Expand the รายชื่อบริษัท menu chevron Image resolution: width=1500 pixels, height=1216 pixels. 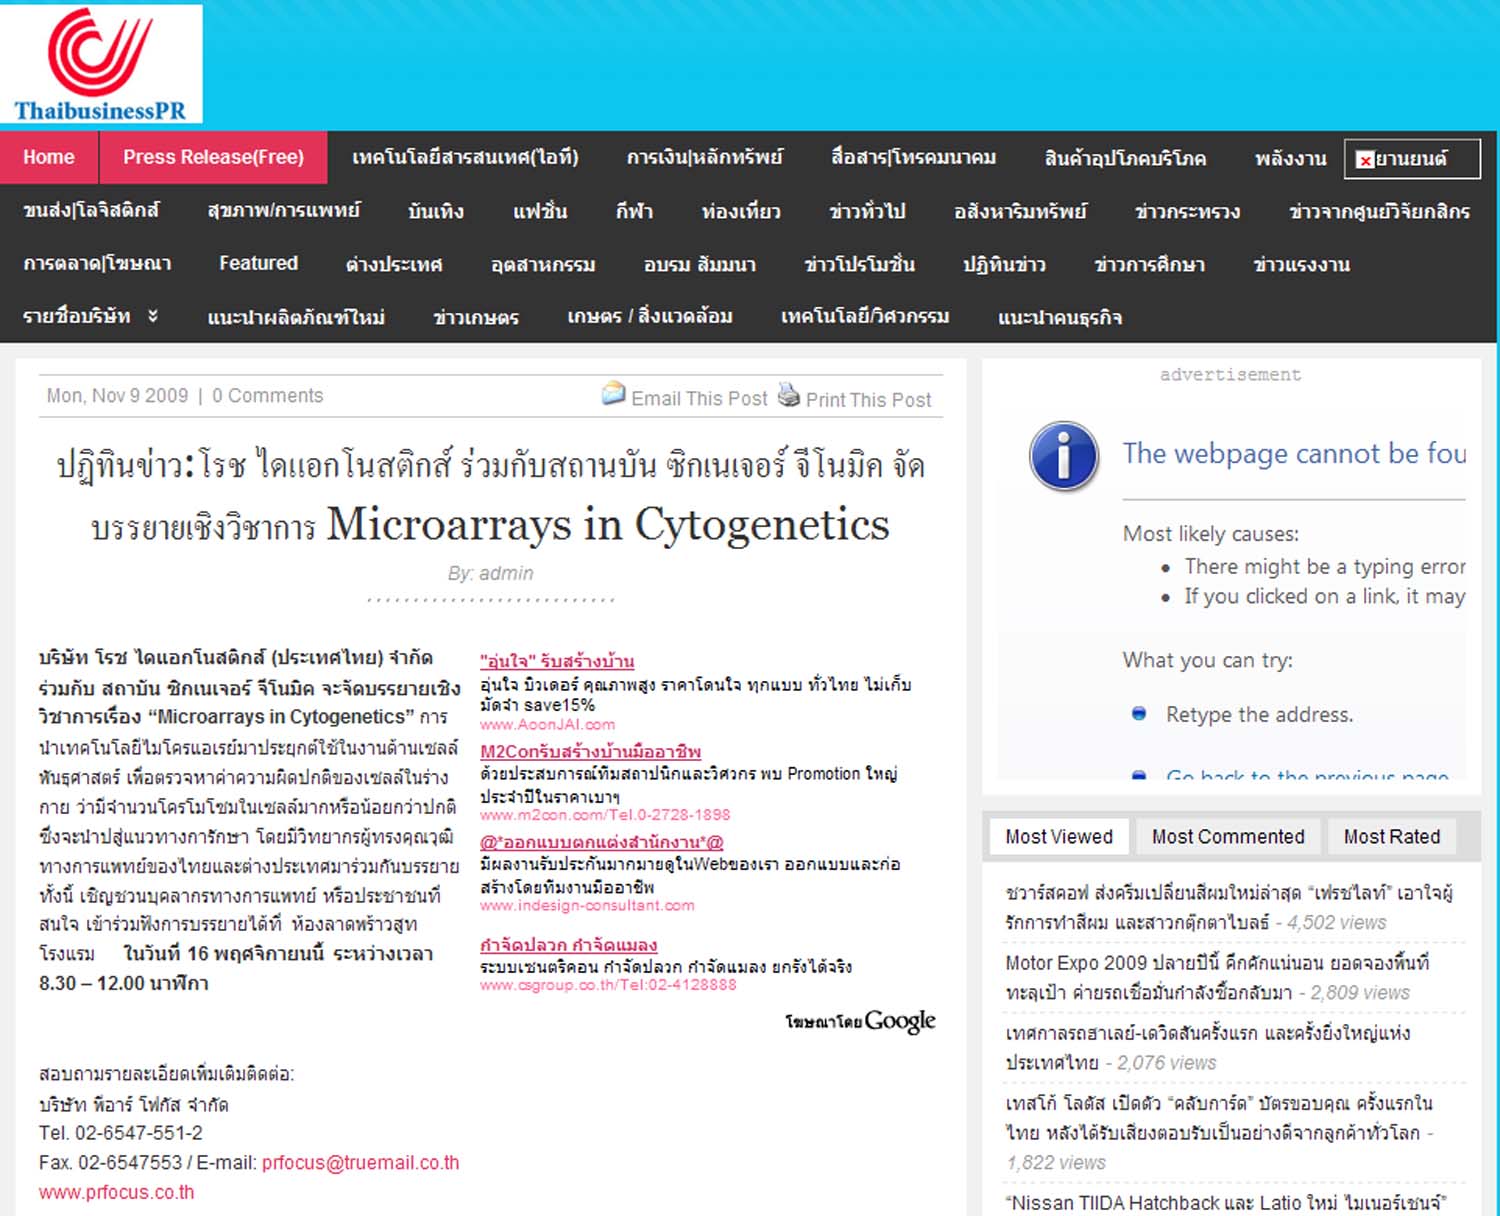(x=153, y=316)
